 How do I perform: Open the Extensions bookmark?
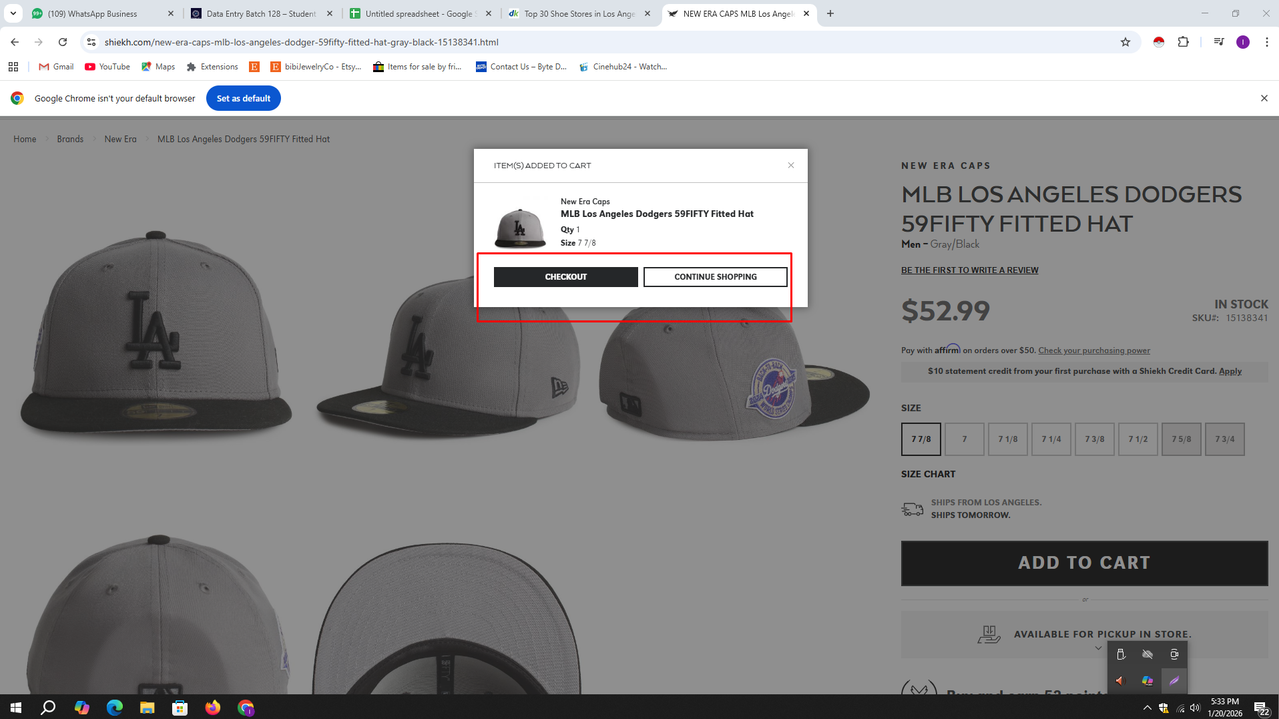(x=212, y=67)
